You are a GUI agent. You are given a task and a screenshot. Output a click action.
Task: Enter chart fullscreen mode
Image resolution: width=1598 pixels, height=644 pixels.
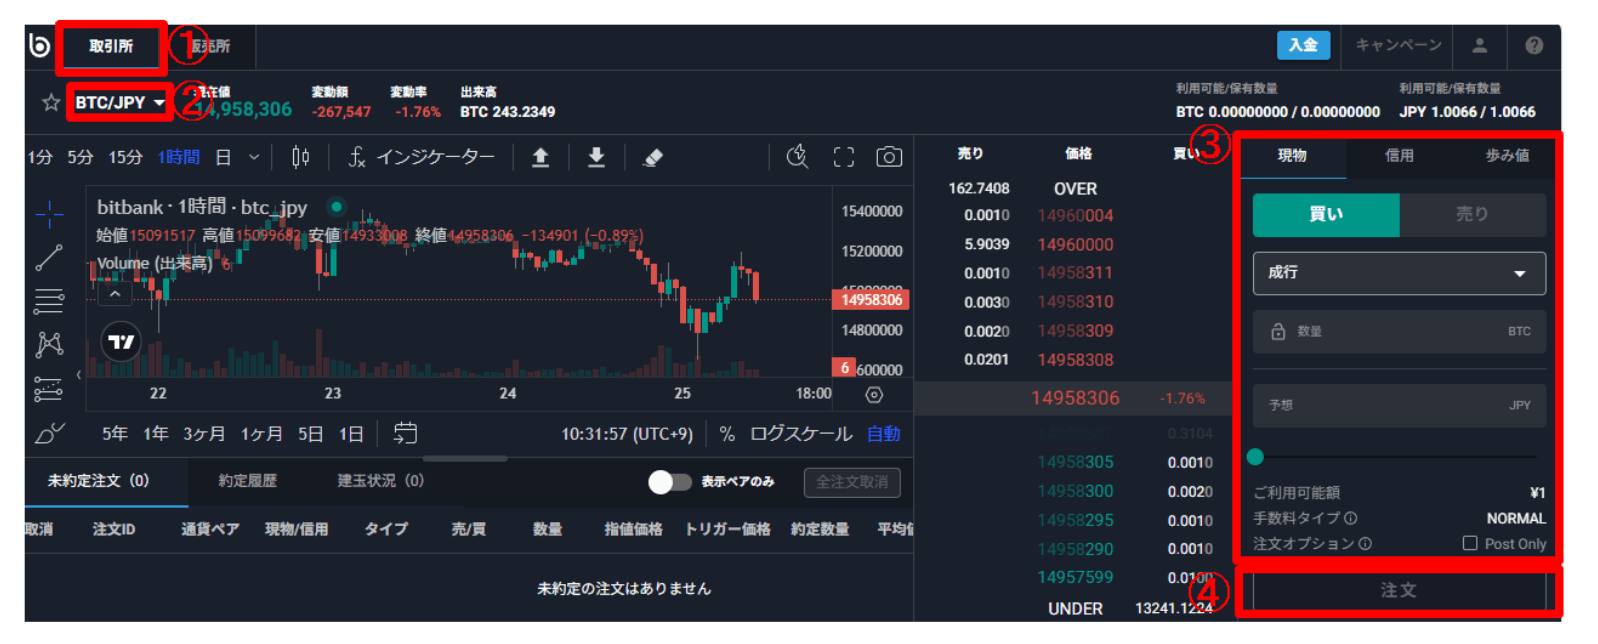coord(843,157)
